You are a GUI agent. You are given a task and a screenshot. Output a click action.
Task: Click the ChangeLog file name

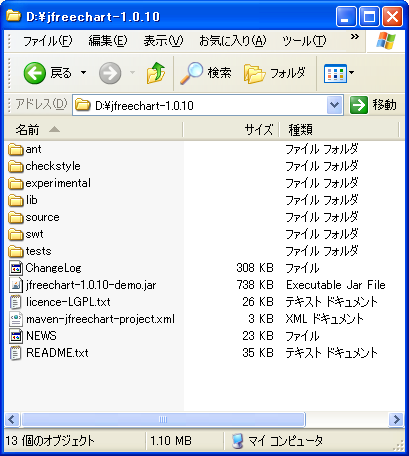(53, 268)
